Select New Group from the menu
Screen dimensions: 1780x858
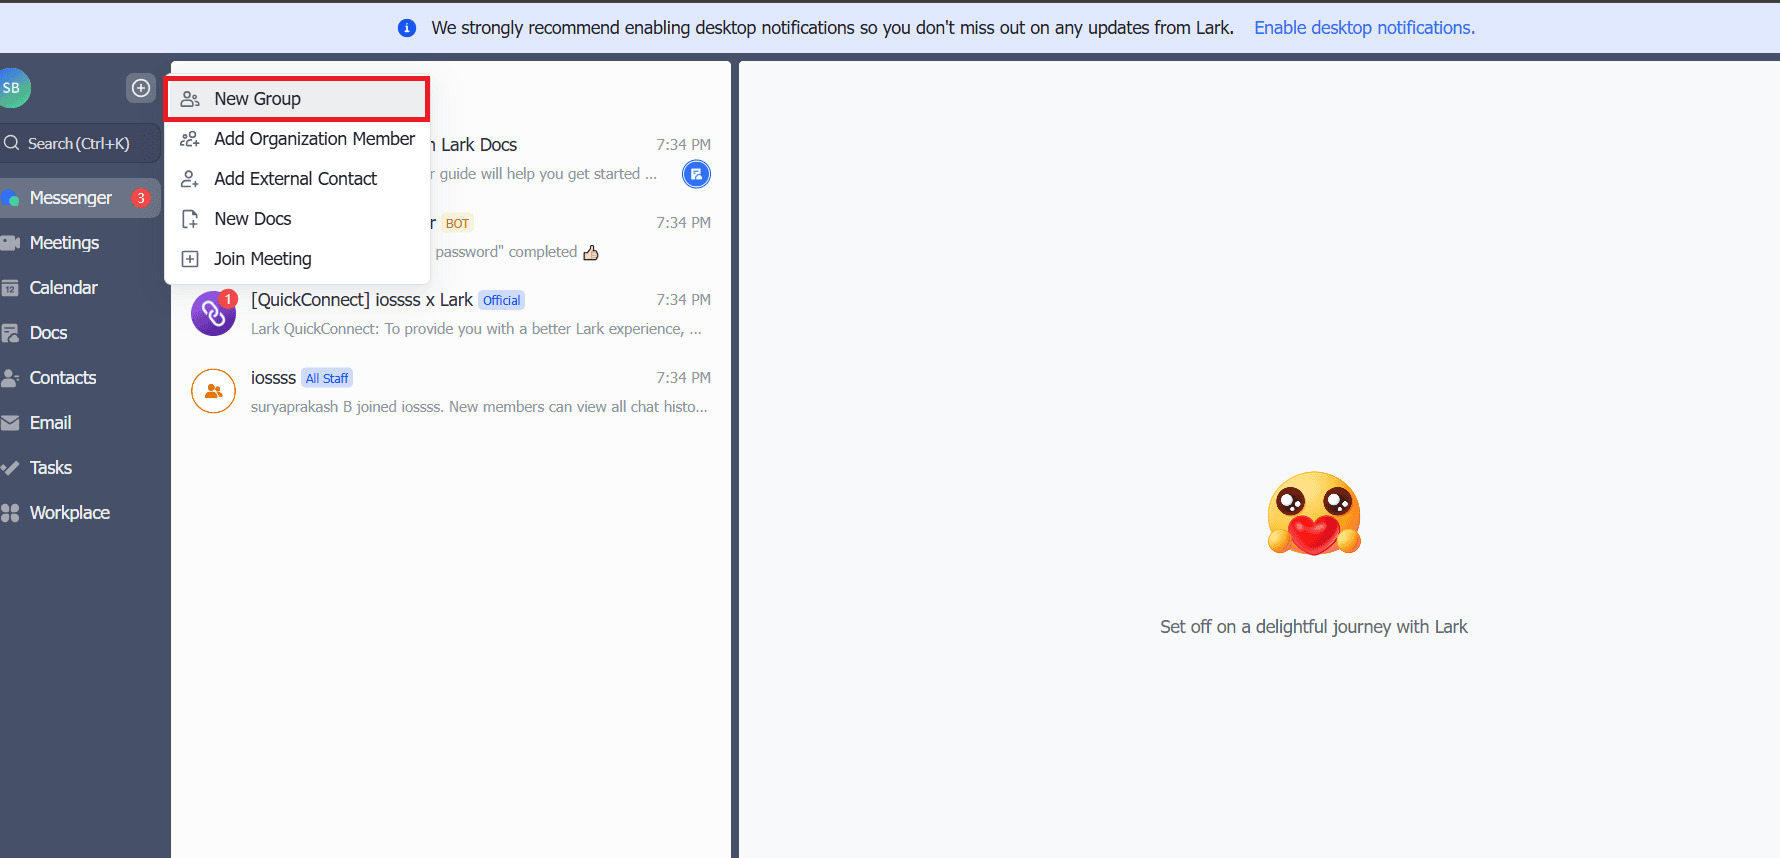(x=297, y=99)
